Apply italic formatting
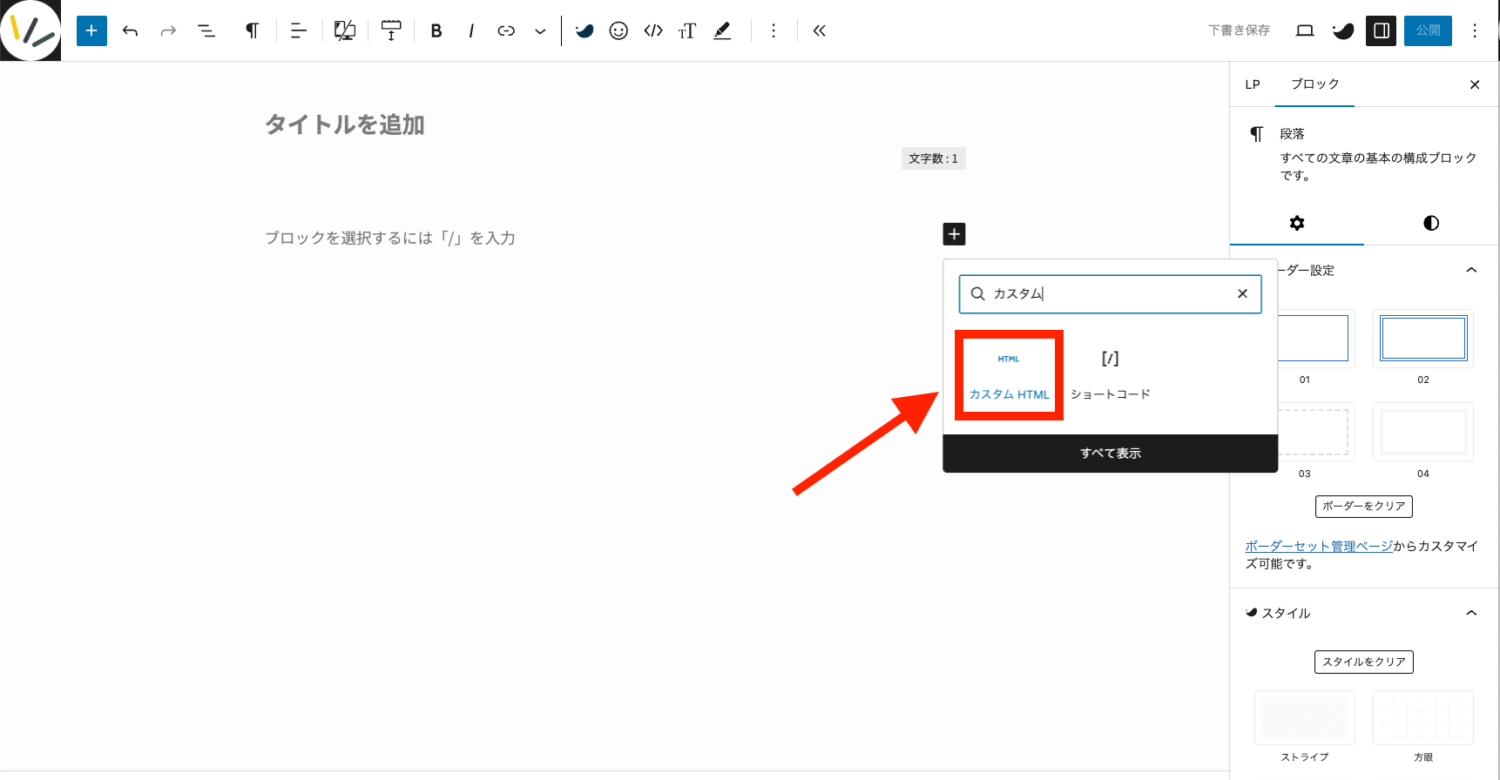 point(471,30)
